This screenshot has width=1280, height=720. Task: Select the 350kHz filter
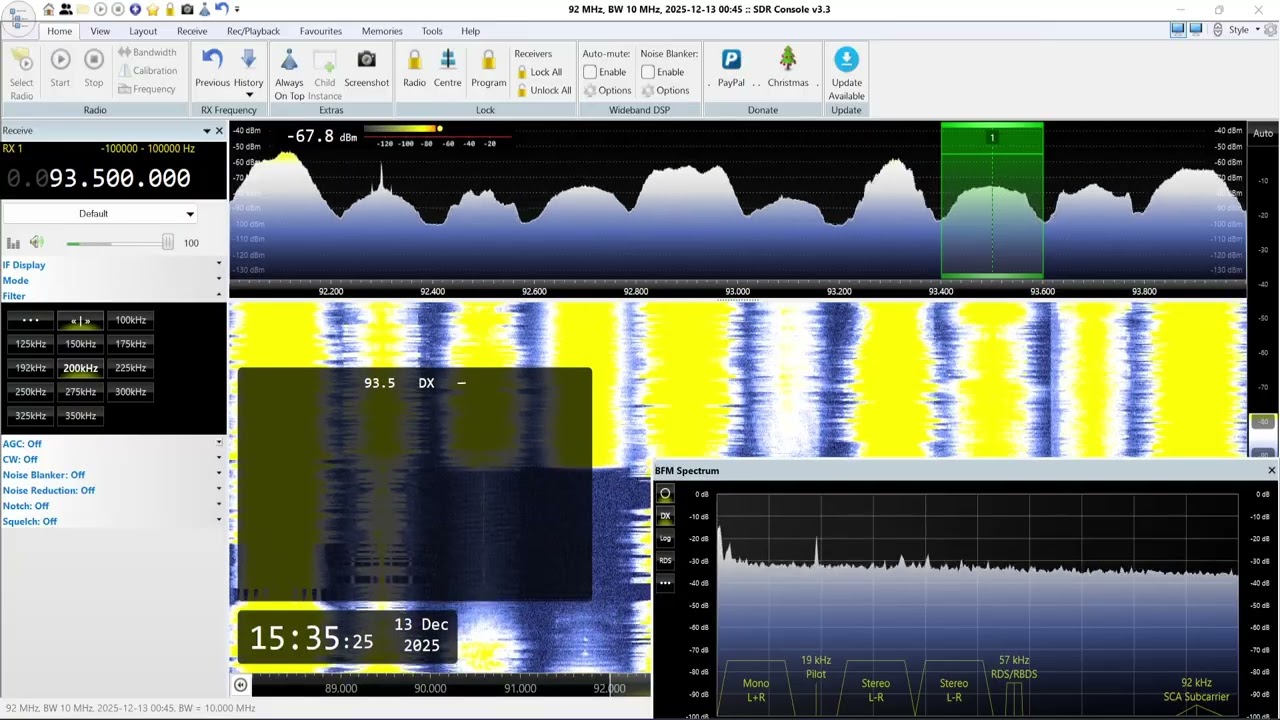pos(80,416)
